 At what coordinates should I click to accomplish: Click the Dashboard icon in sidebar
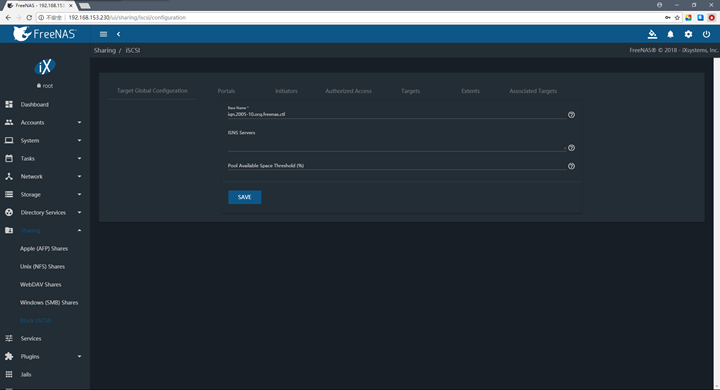pyautogui.click(x=9, y=104)
